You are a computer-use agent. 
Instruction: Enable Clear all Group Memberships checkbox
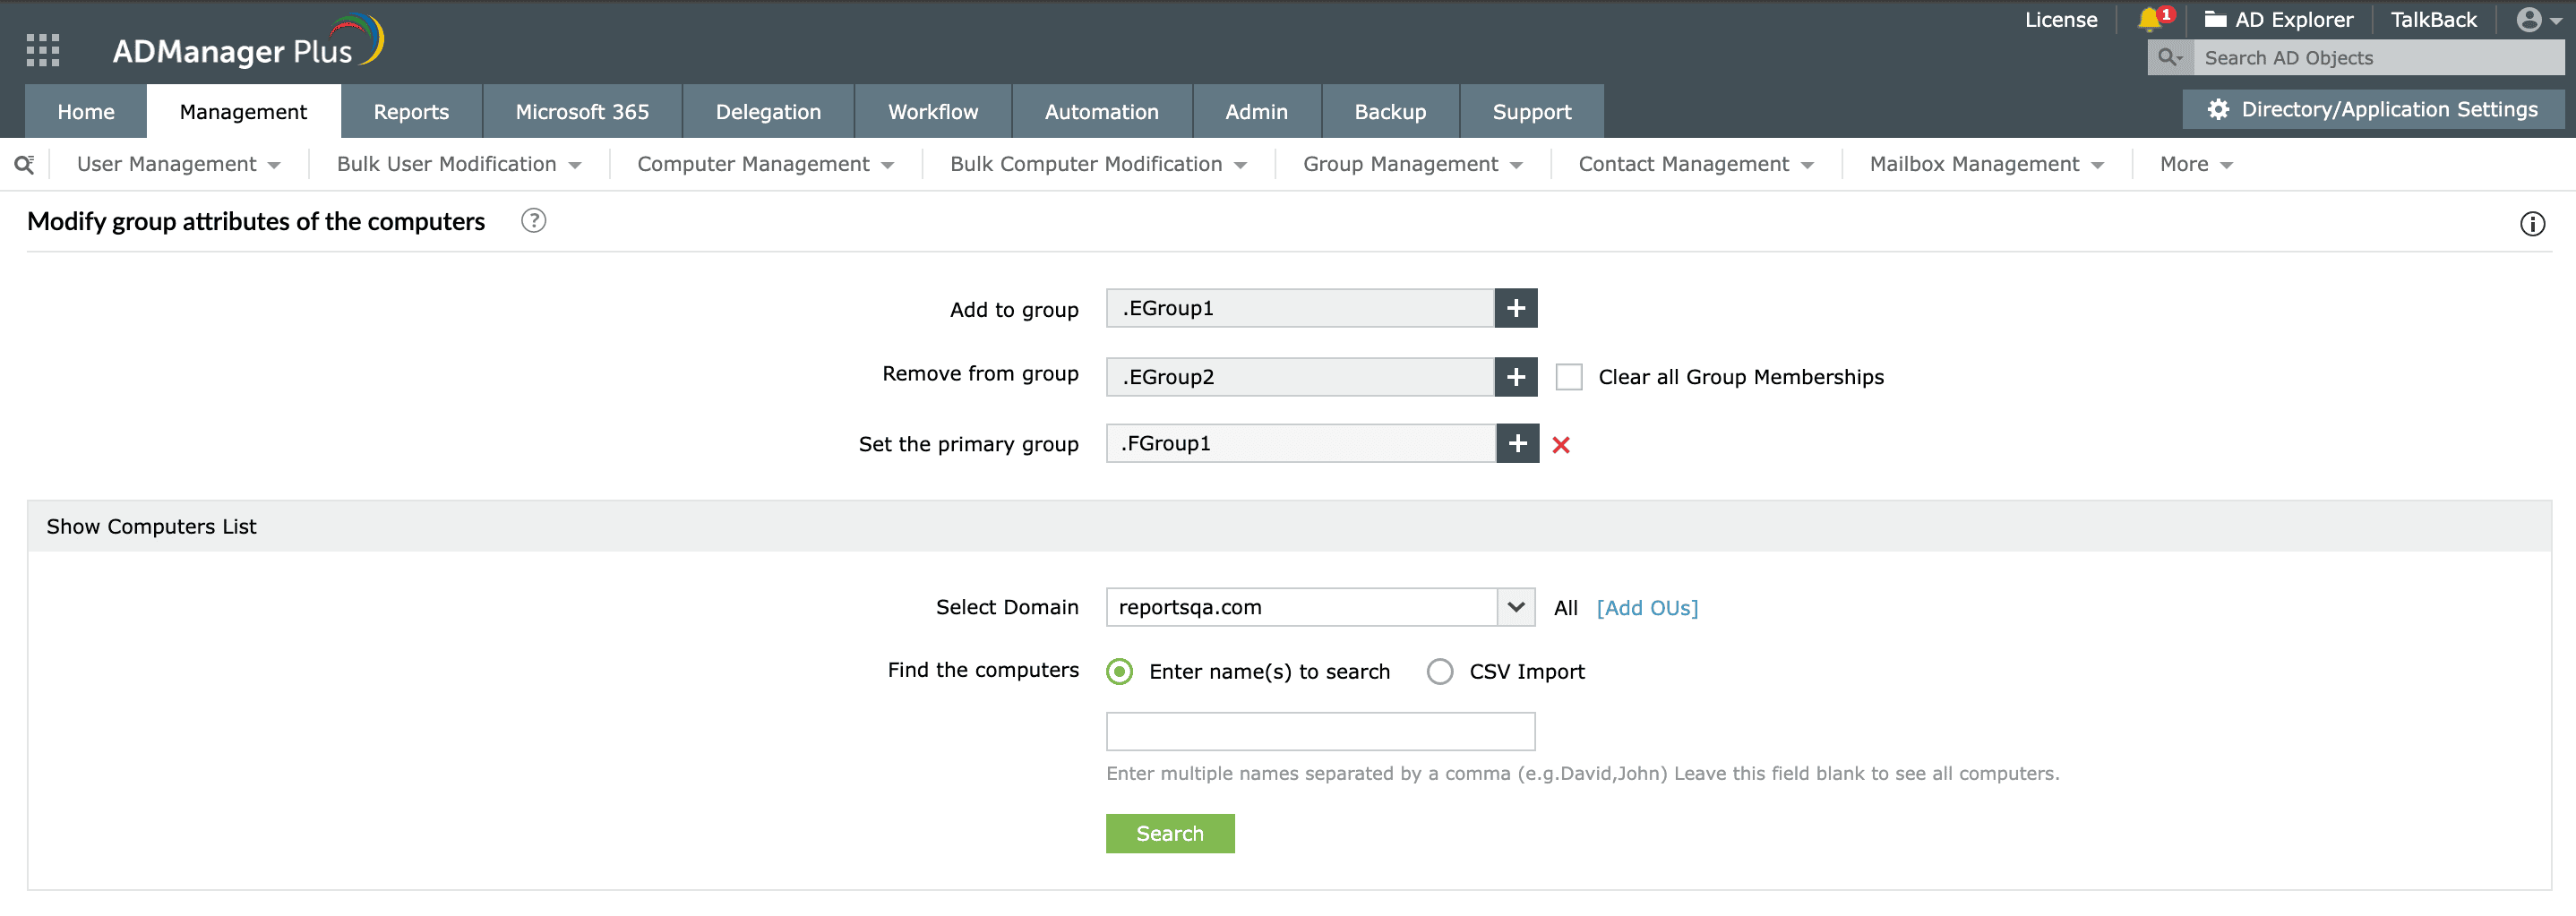click(x=1568, y=377)
